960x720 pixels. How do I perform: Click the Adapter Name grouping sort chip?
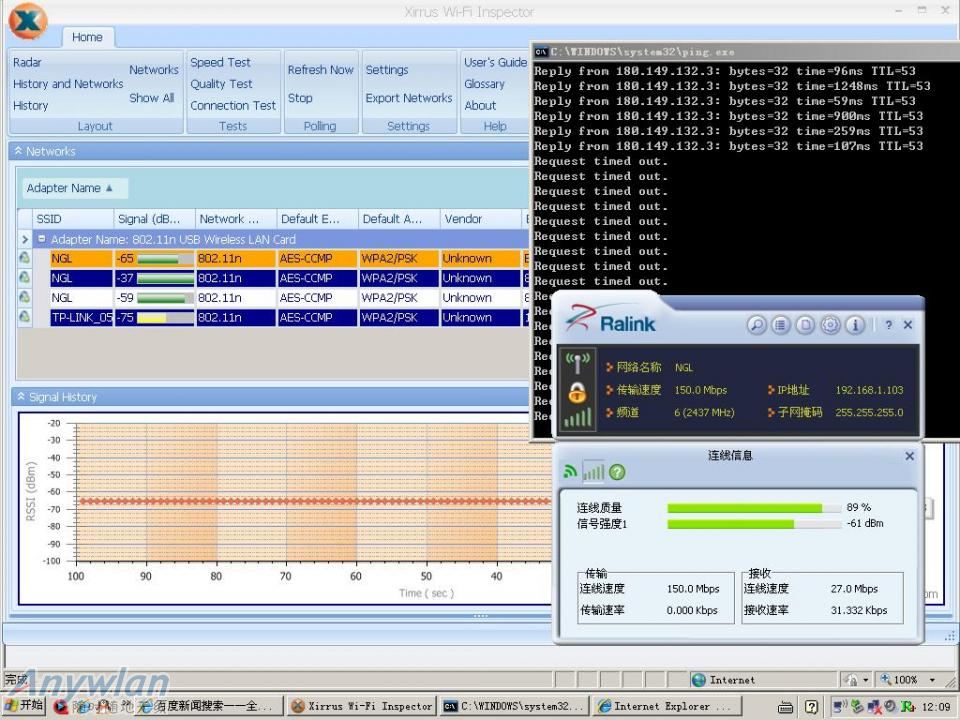75,188
